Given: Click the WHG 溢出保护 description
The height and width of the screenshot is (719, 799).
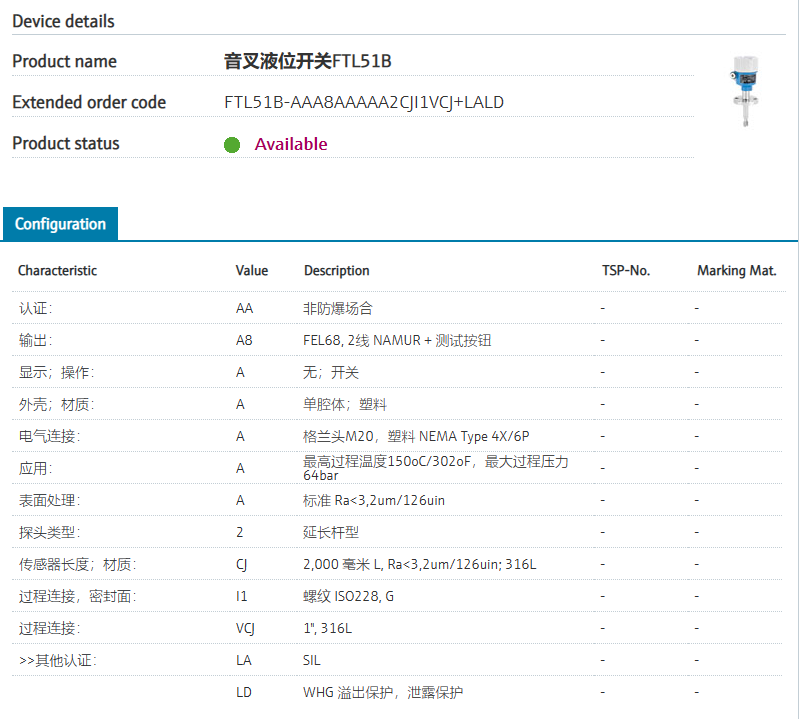Looking at the screenshot, I should tap(383, 692).
